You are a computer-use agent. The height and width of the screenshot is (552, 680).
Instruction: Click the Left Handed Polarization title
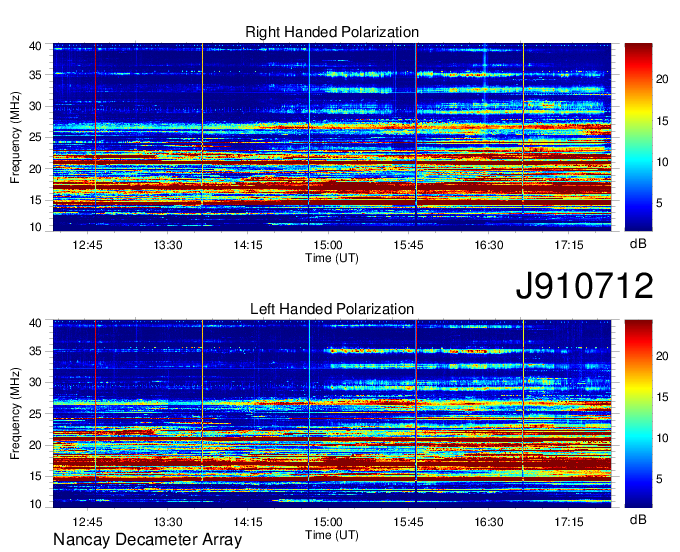pos(332,309)
